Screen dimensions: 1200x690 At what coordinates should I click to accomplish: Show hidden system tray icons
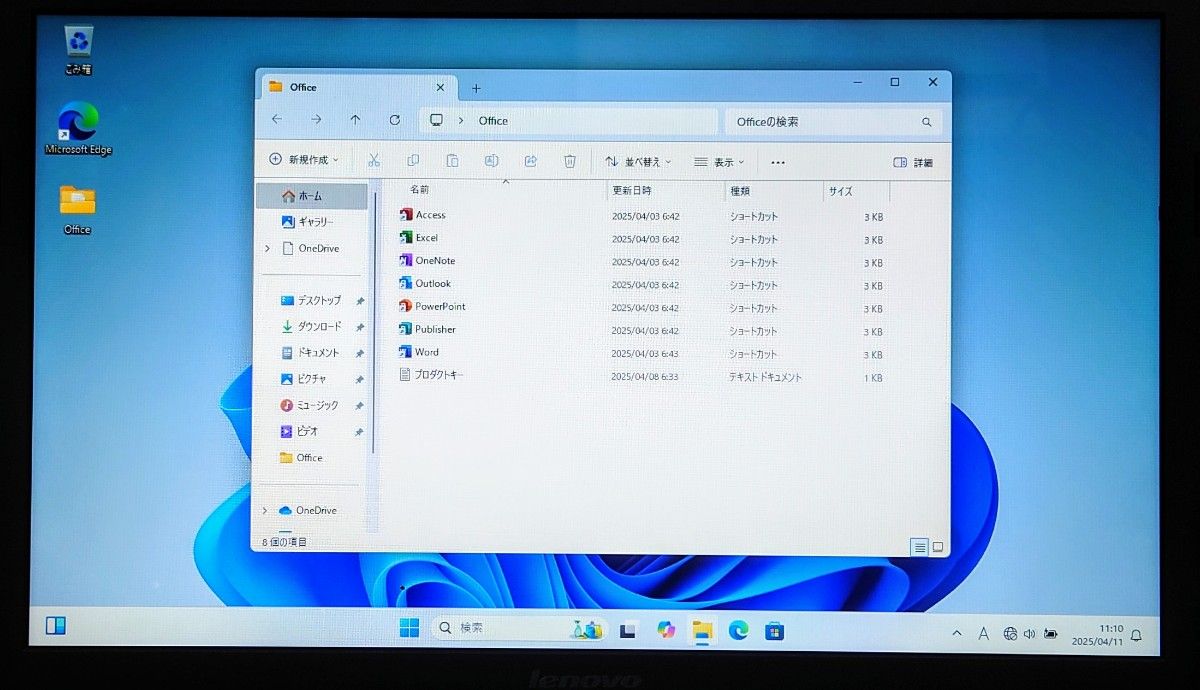pos(957,633)
